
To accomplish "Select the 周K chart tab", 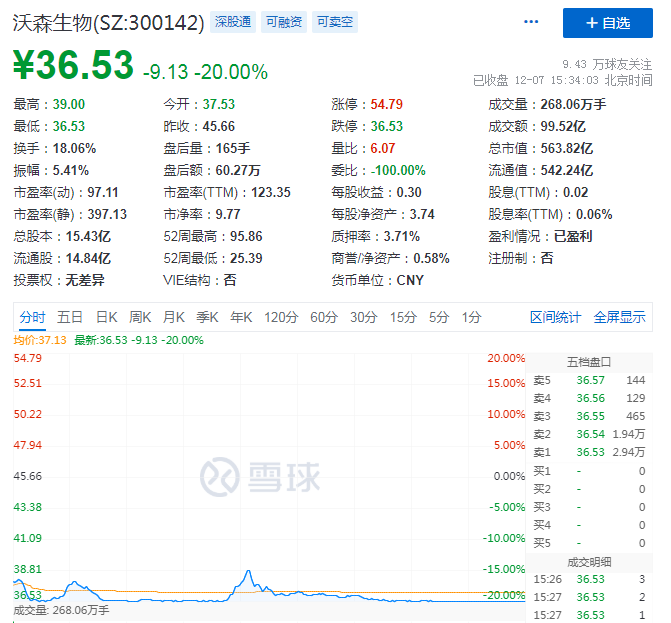I will [140, 317].
